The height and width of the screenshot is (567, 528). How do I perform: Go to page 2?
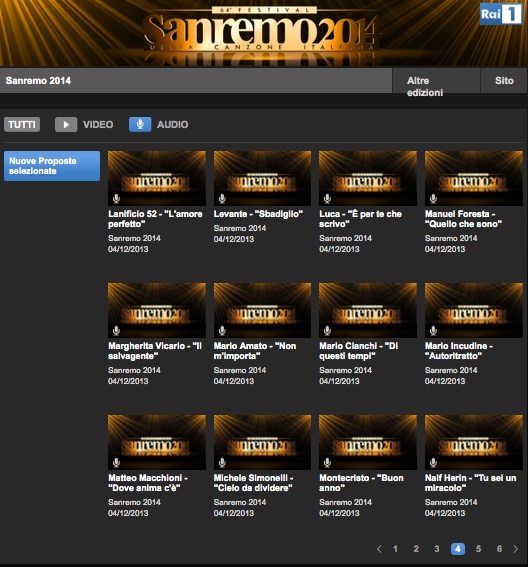pyautogui.click(x=416, y=549)
